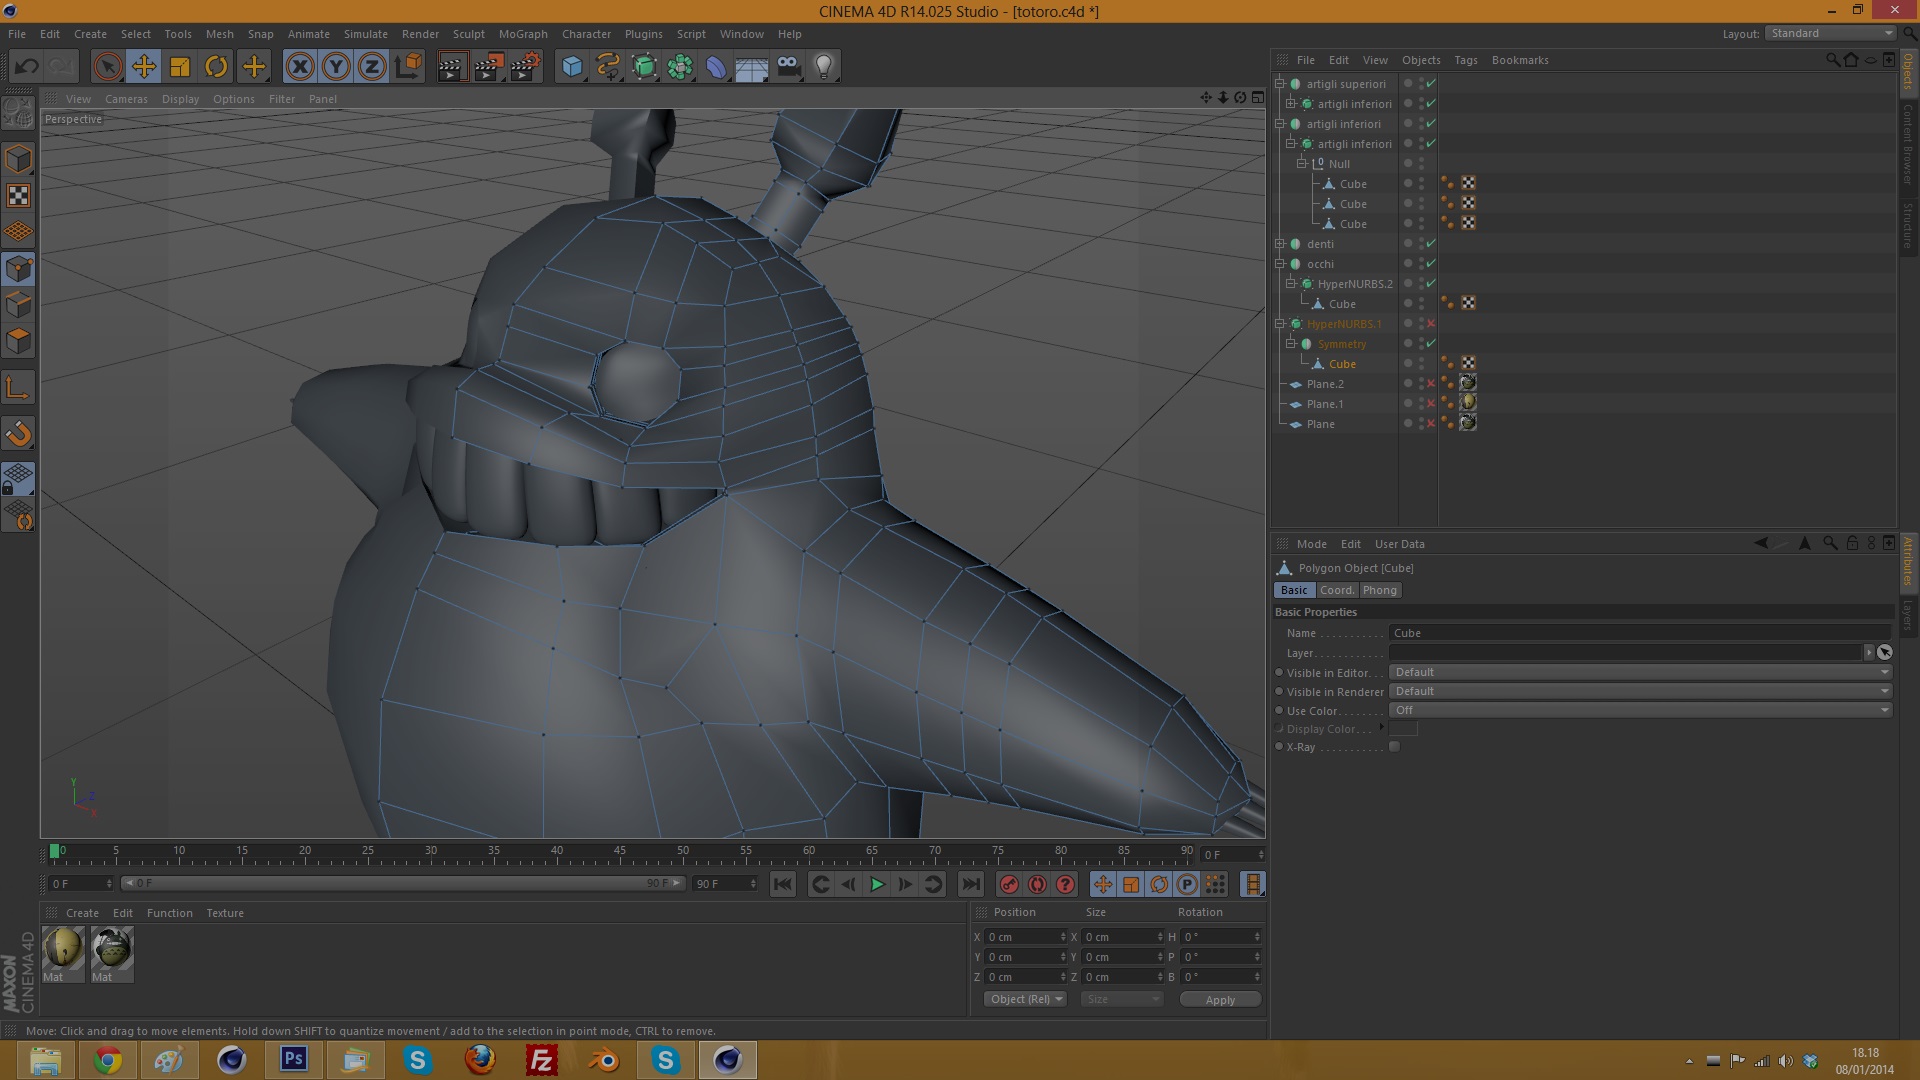Image resolution: width=1920 pixels, height=1080 pixels.
Task: Open the MoGraph menu
Action: (x=523, y=34)
